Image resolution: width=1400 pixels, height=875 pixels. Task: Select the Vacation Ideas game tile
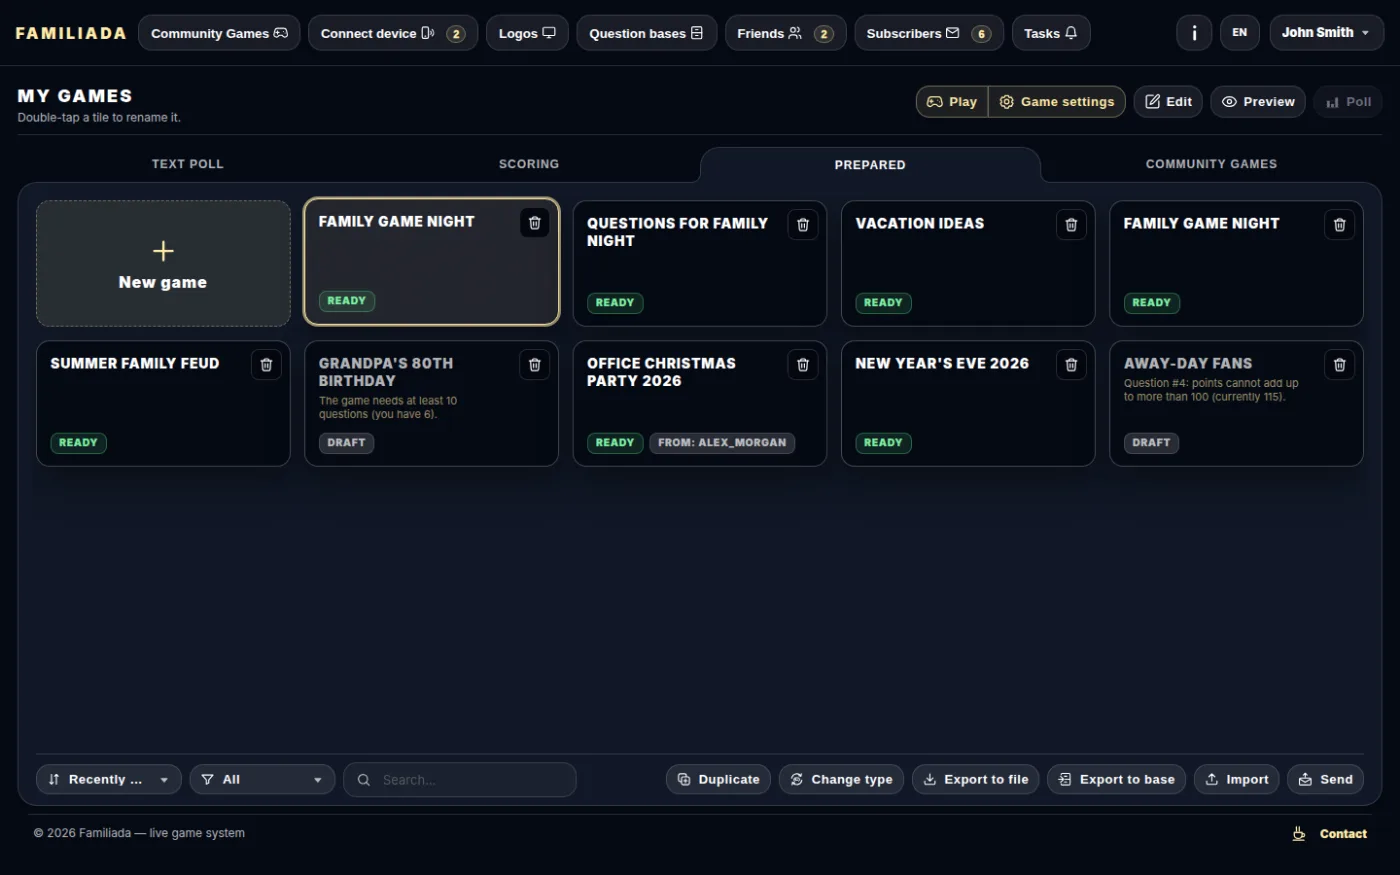pos(968,263)
